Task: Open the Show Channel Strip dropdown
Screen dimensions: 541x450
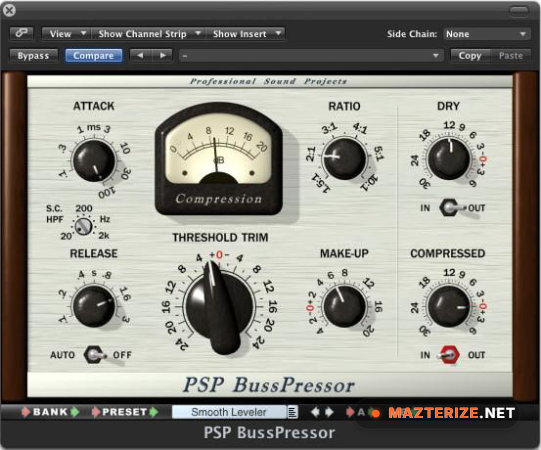Action: click(149, 34)
